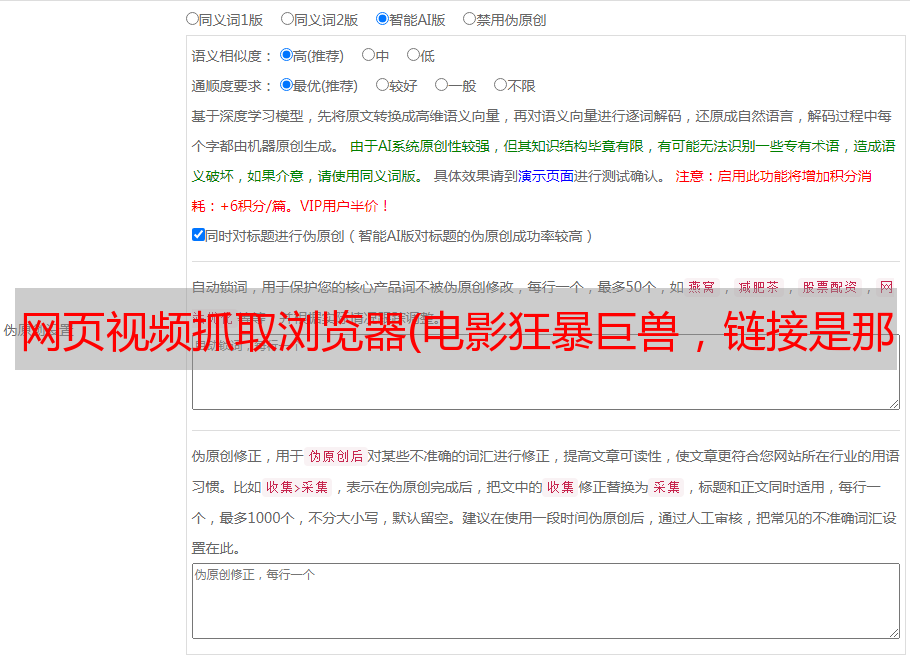The height and width of the screenshot is (658, 911).
Task: Select the 同义词2版 radio option
Action: pyautogui.click(x=287, y=19)
